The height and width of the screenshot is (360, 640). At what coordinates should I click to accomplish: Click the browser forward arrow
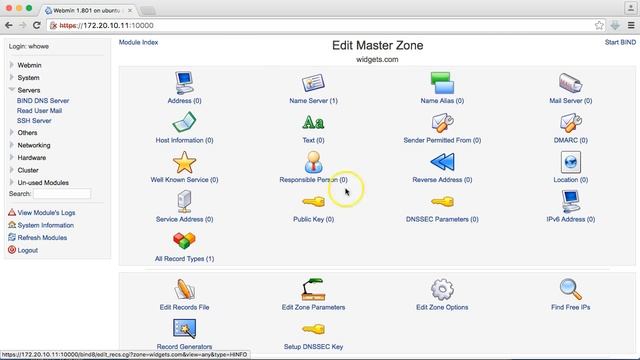[22, 25]
